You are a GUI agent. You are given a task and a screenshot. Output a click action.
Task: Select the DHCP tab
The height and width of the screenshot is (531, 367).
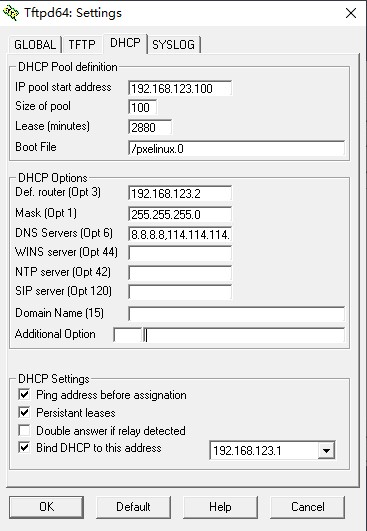[125, 43]
